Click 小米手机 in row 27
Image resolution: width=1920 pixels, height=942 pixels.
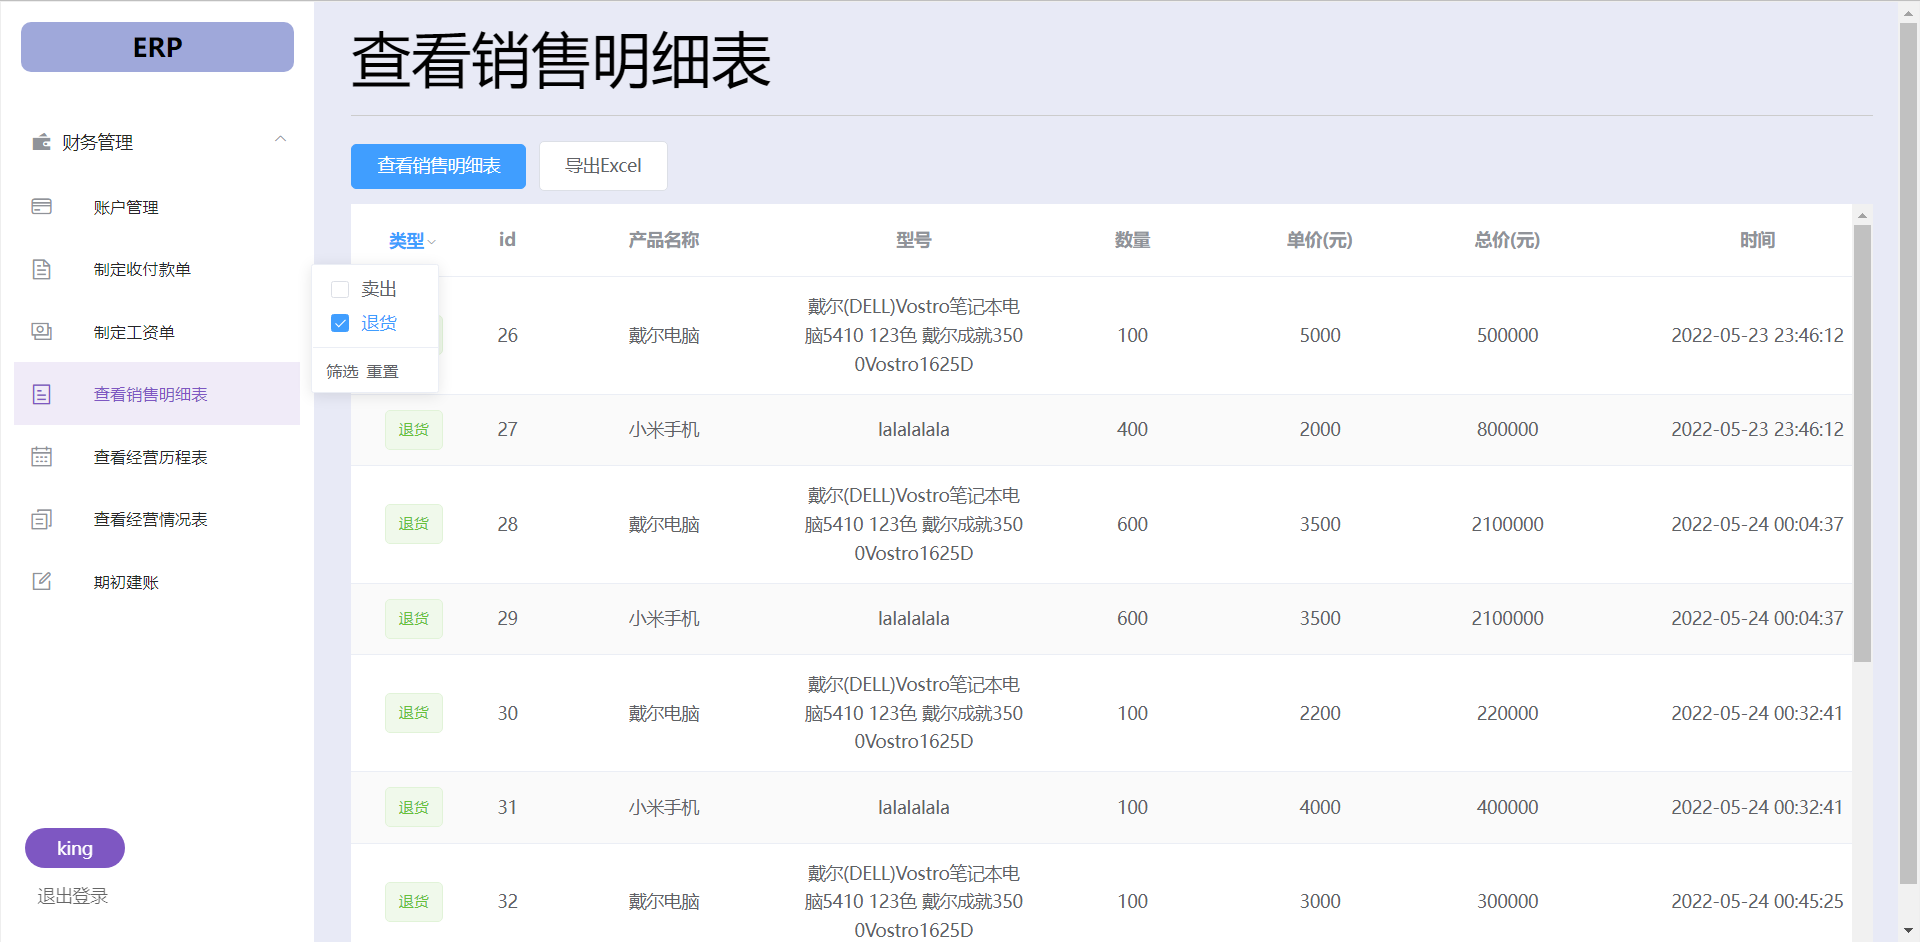(x=664, y=430)
